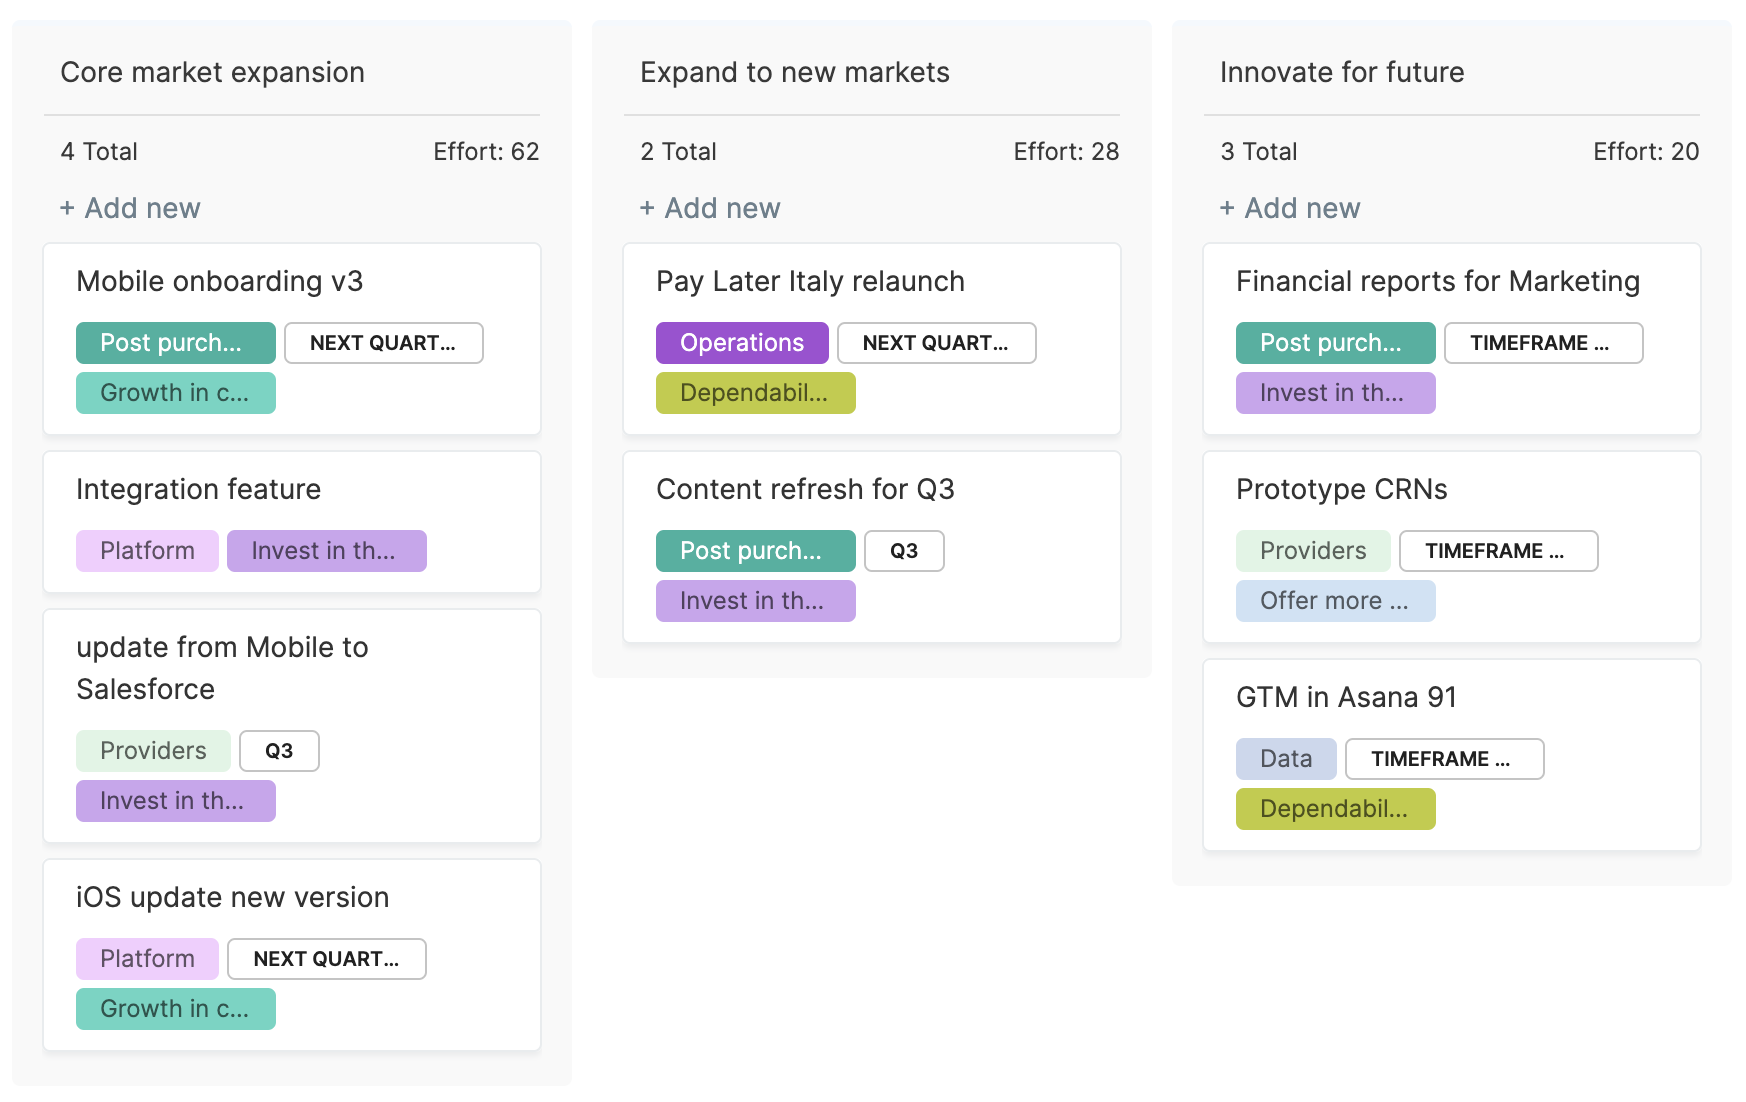Add new item in Core market expansion column
This screenshot has height=1102, width=1746.
coord(130,208)
